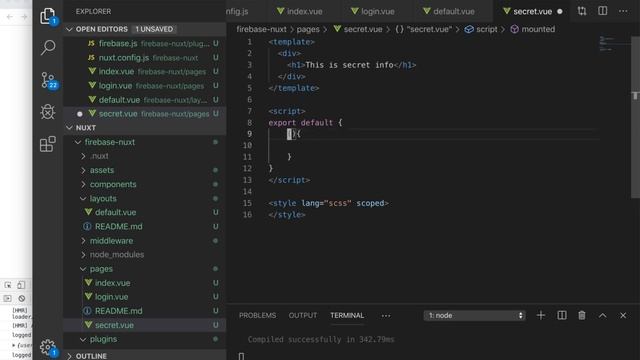Split the terminal panel
640x360 pixels.
[x=562, y=315]
